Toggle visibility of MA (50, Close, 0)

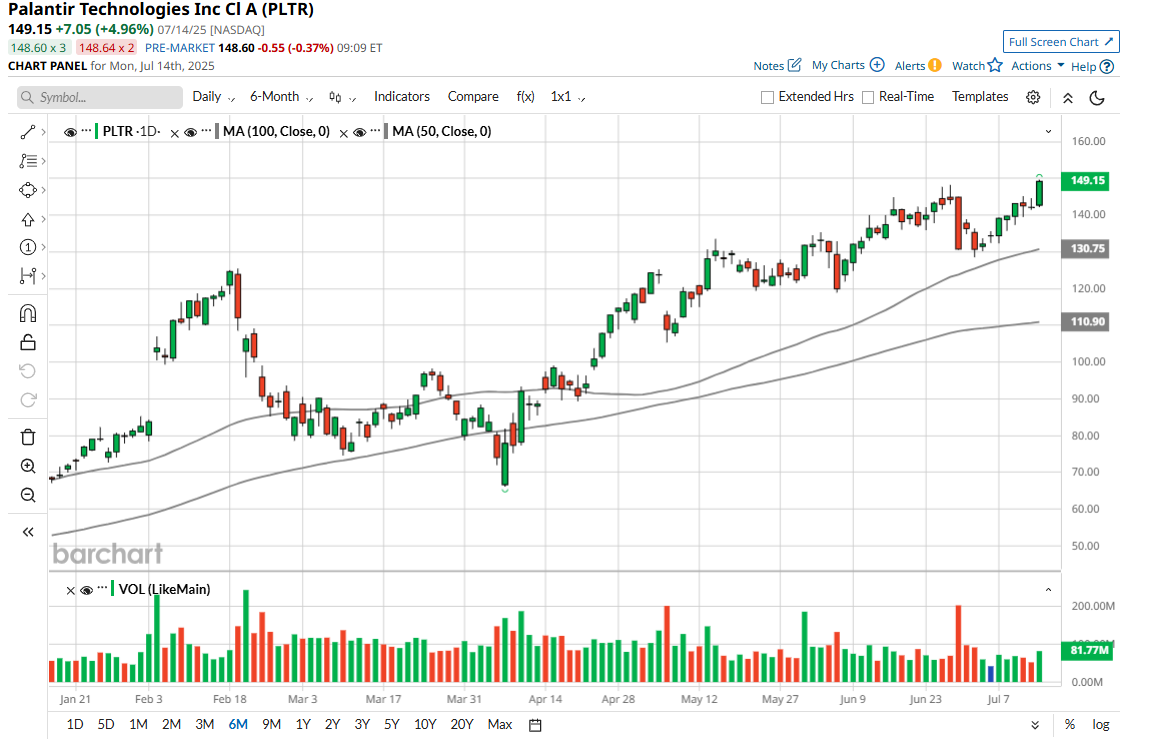pyautogui.click(x=360, y=132)
